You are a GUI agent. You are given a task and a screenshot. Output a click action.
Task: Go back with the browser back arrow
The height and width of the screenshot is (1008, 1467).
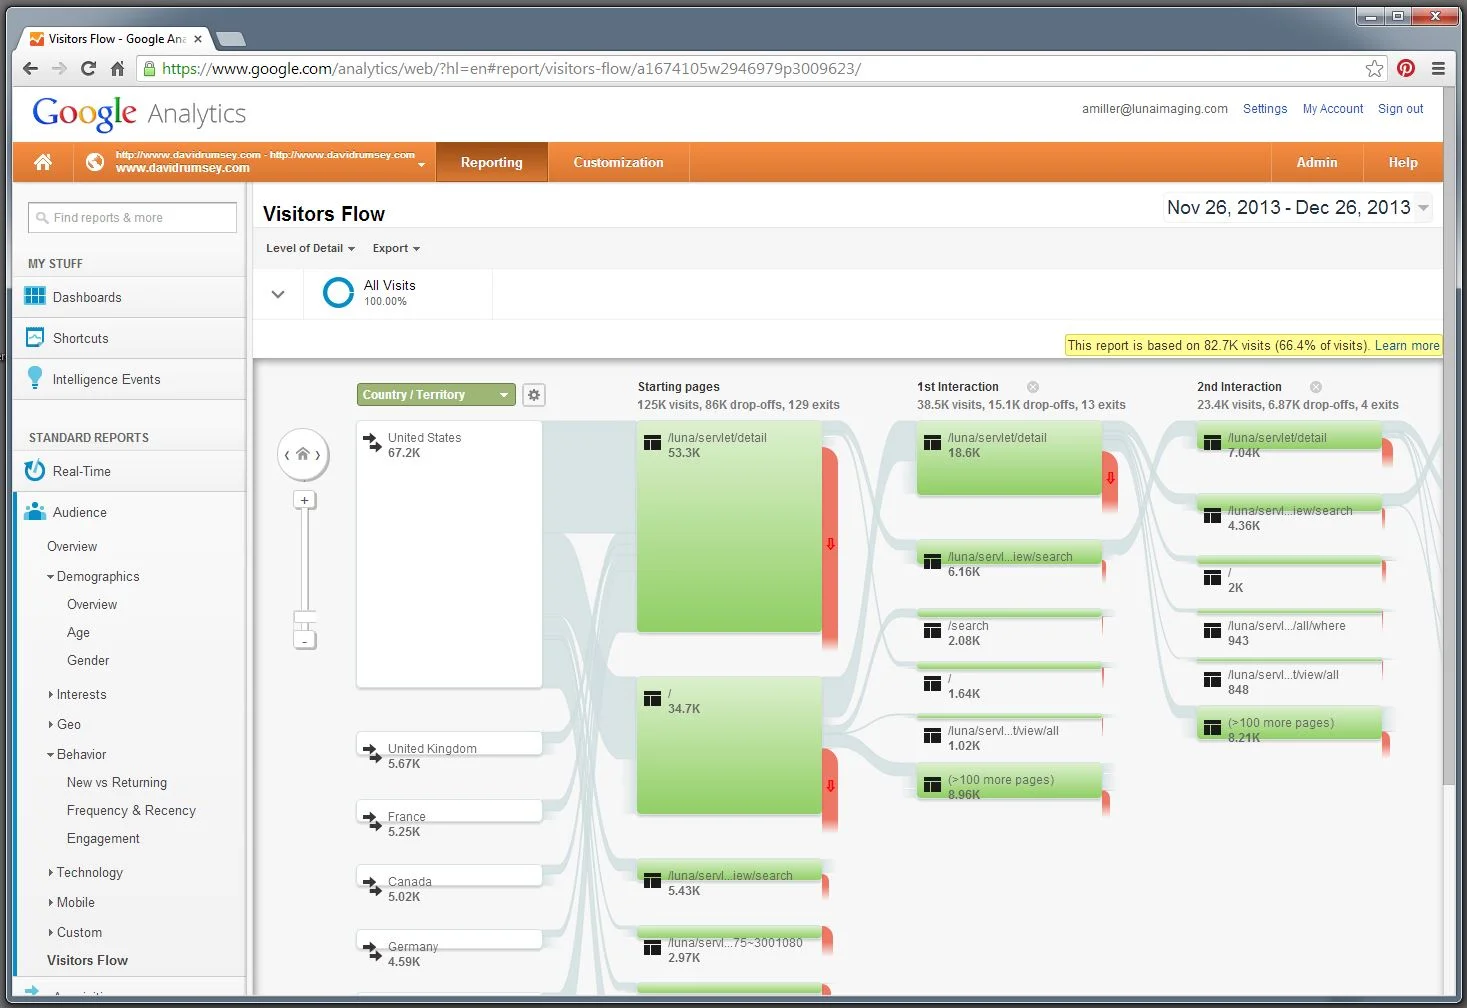point(30,68)
